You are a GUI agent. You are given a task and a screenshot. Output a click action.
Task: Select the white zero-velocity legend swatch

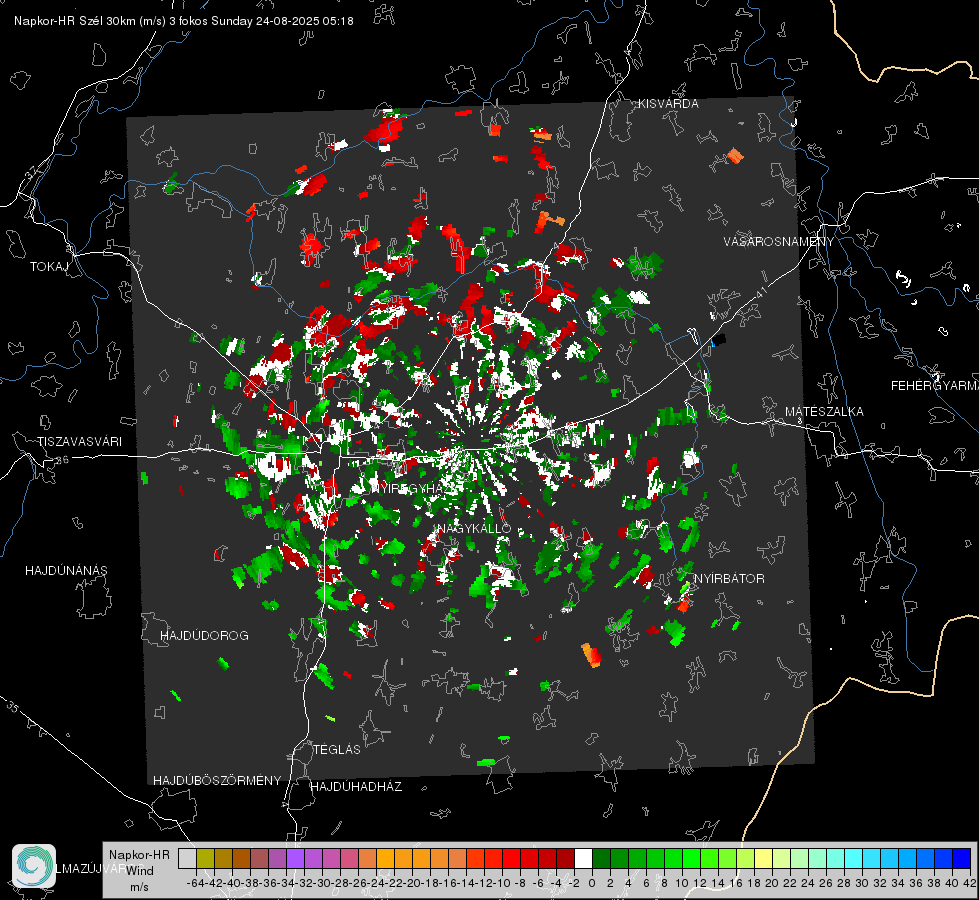click(583, 858)
